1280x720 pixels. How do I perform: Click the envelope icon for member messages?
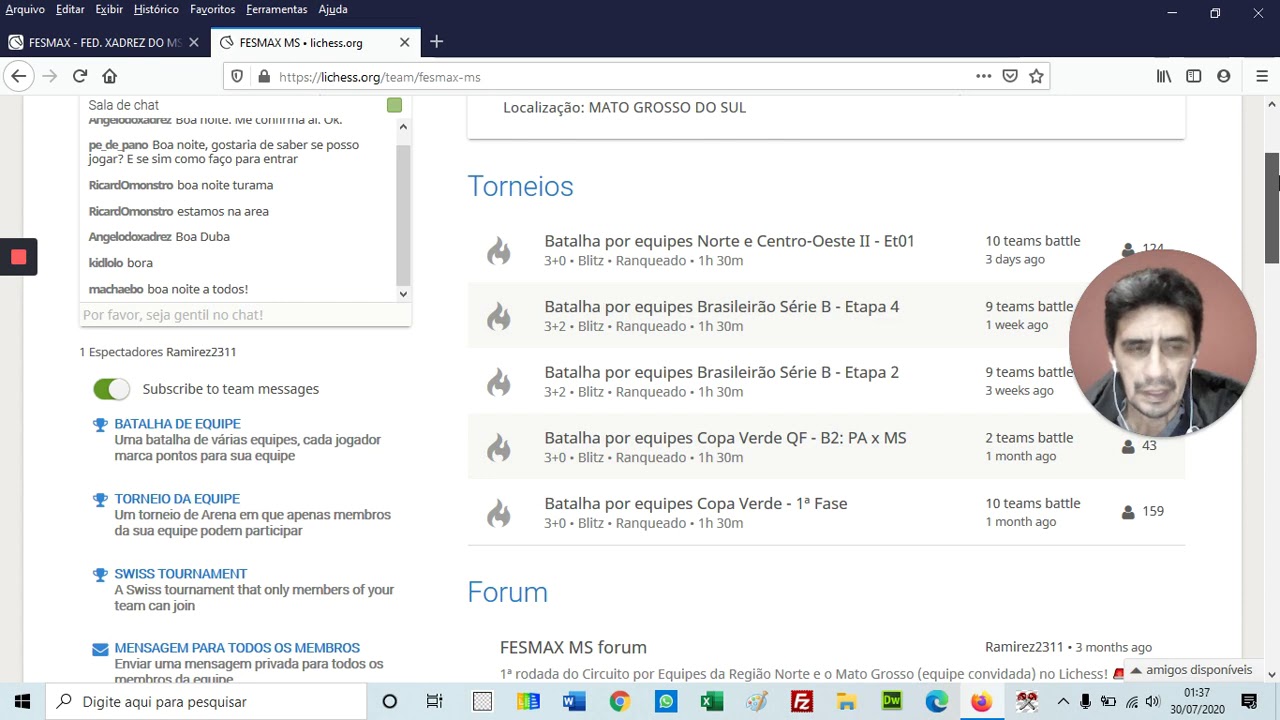(x=100, y=649)
